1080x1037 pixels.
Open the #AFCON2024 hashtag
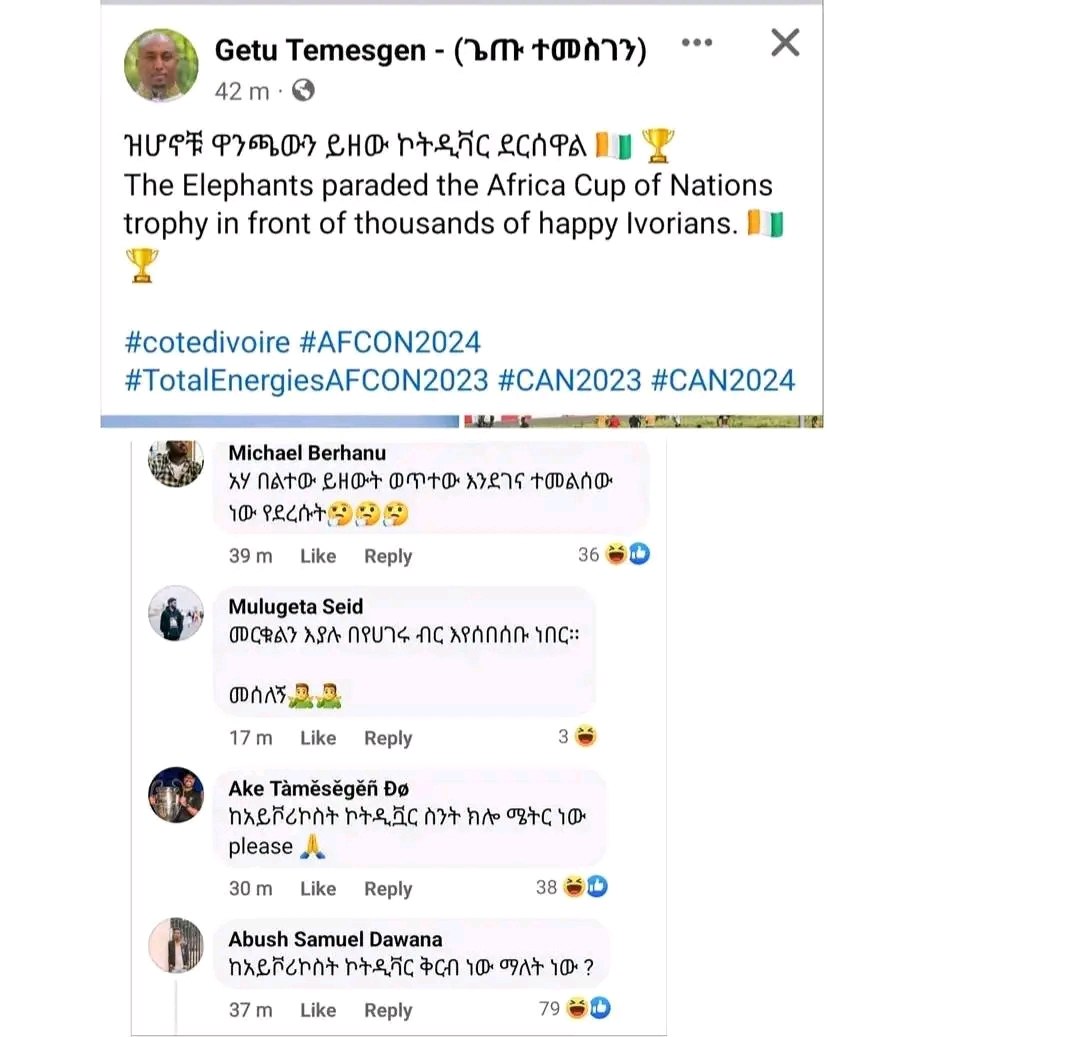(390, 342)
